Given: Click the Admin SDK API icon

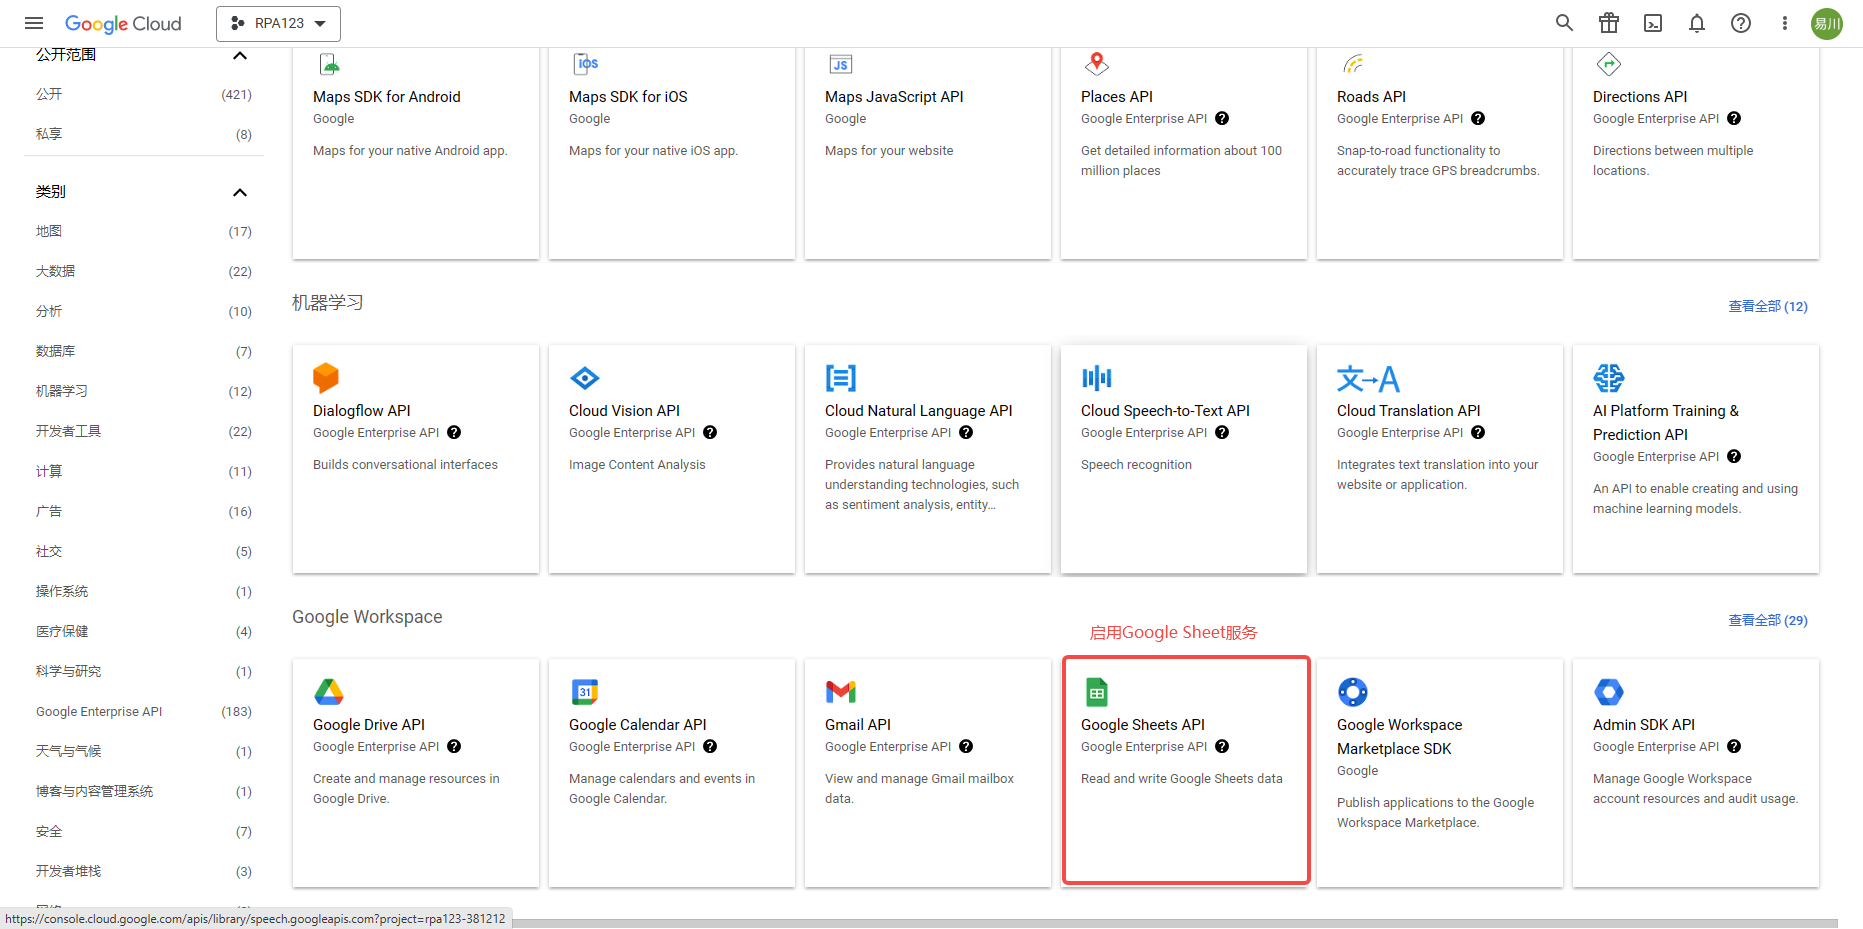Looking at the screenshot, I should click(x=1609, y=691).
